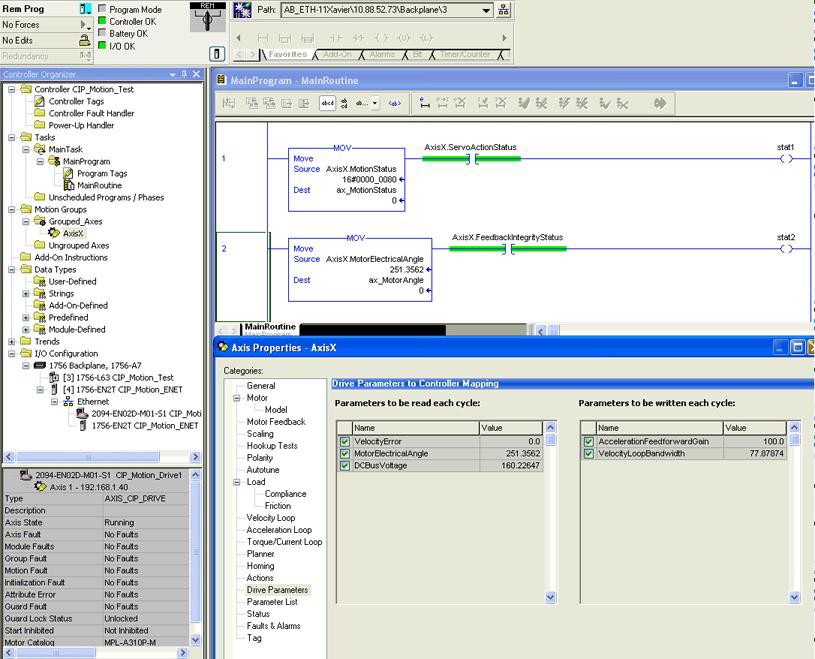Open the Timer/Counter instruction tab
Image resolution: width=815 pixels, height=659 pixels.
point(464,54)
